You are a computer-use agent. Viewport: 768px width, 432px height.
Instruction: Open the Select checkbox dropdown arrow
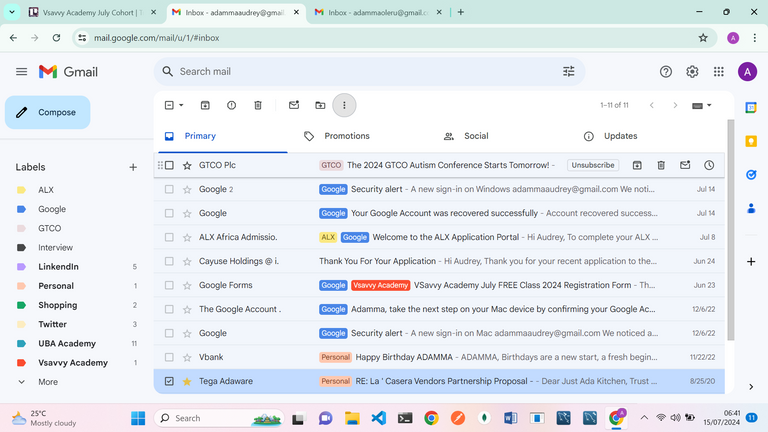181,105
